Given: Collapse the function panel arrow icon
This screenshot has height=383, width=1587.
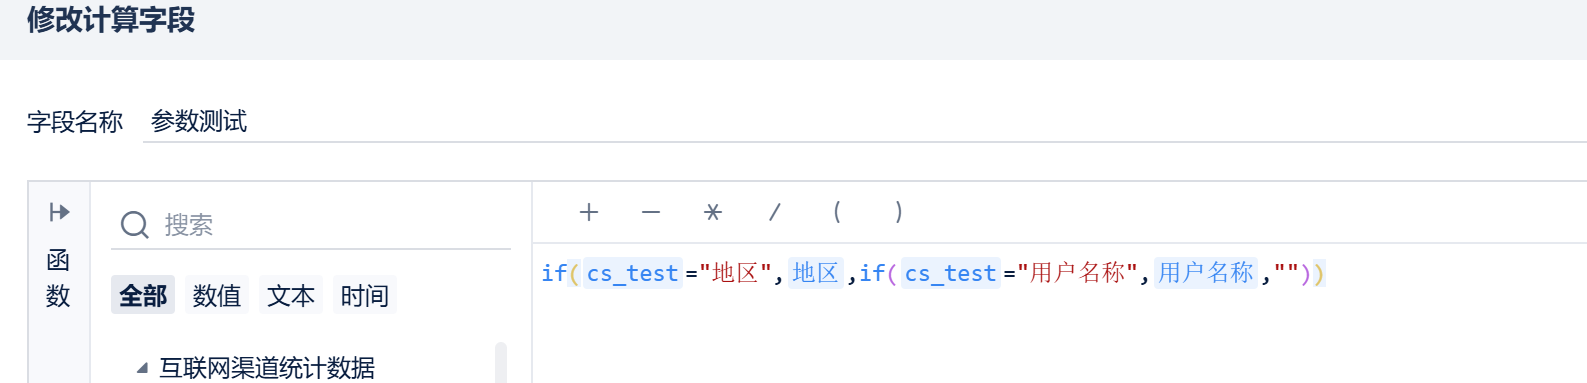Looking at the screenshot, I should 59,212.
